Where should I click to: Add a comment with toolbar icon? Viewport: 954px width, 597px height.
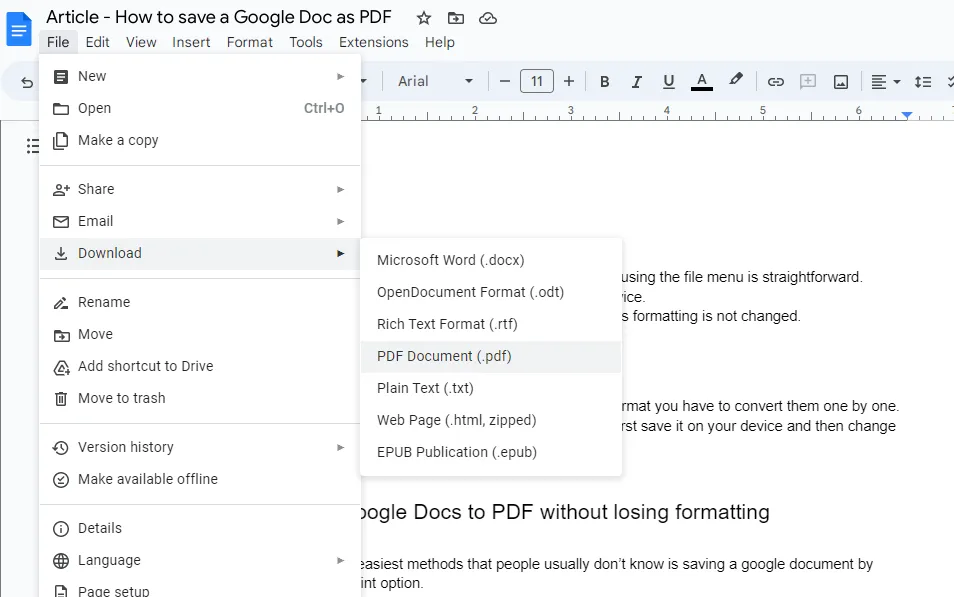click(x=808, y=82)
